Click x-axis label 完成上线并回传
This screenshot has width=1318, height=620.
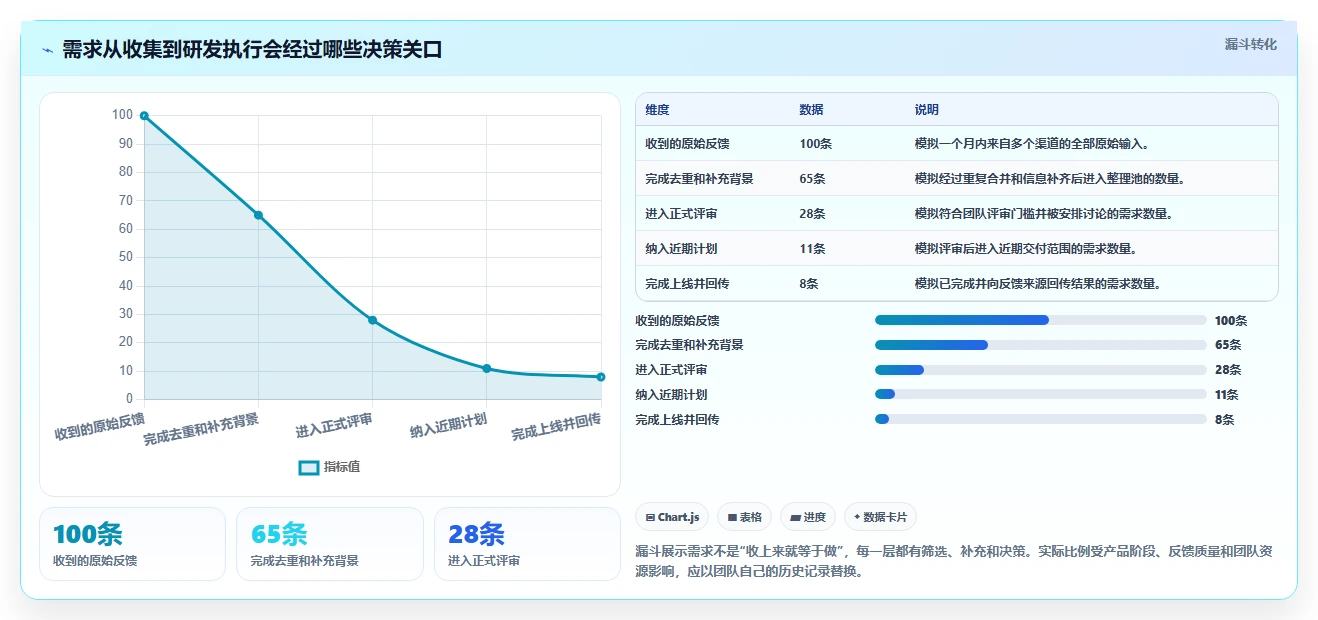(x=556, y=426)
